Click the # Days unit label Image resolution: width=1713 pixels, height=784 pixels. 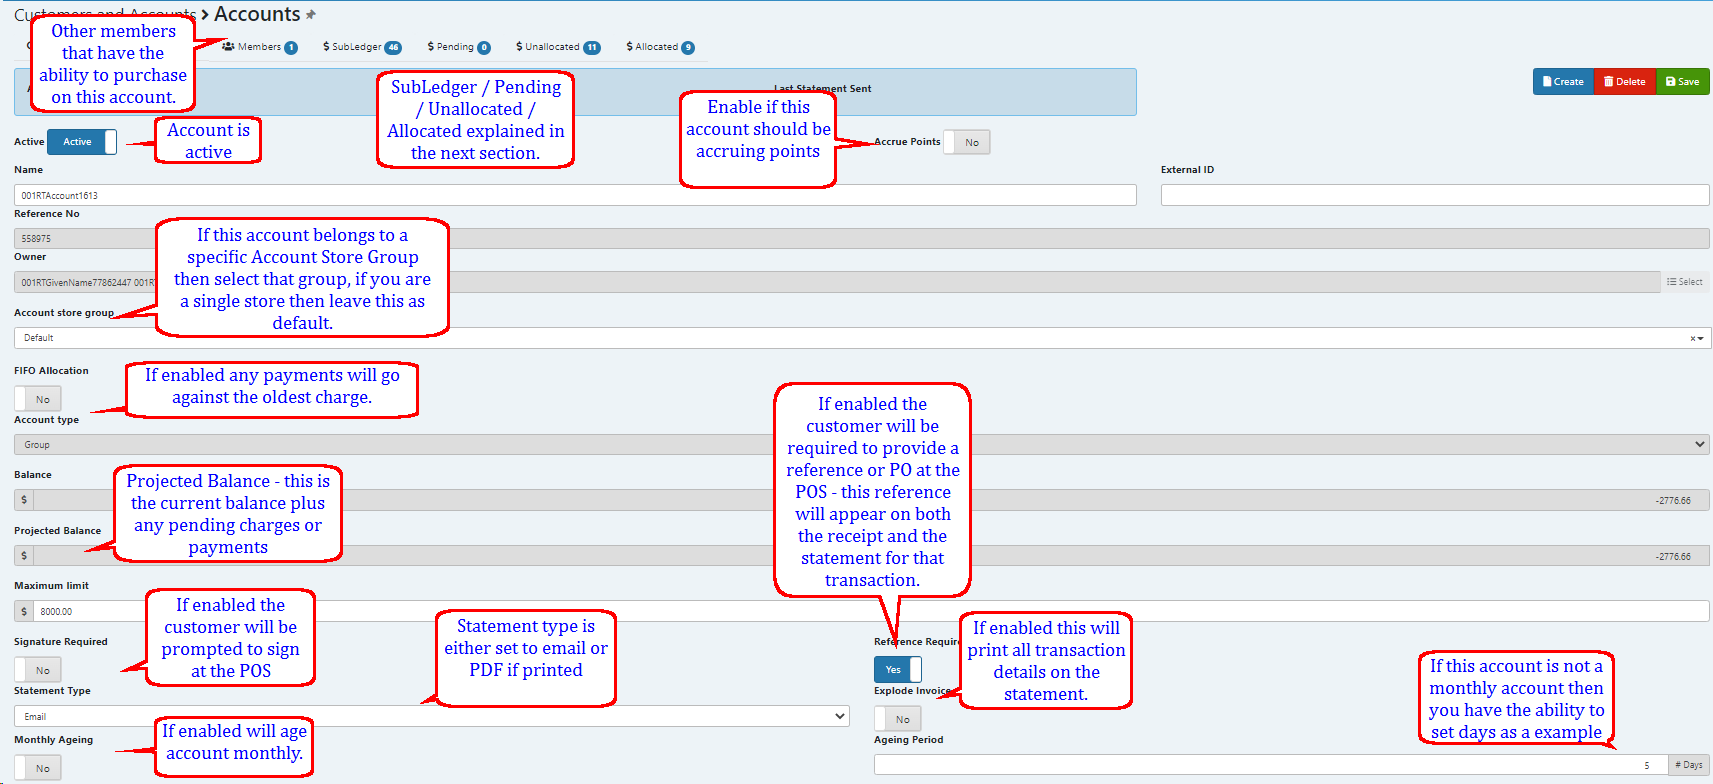click(1690, 765)
